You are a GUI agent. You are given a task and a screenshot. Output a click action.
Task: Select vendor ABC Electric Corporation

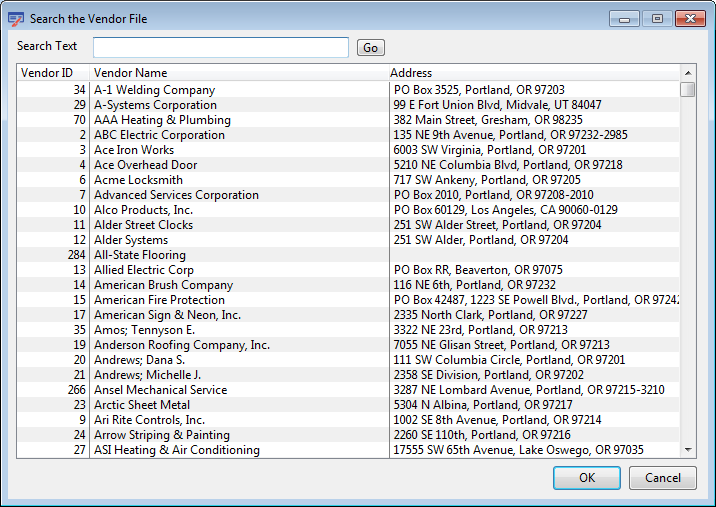[x=159, y=135]
